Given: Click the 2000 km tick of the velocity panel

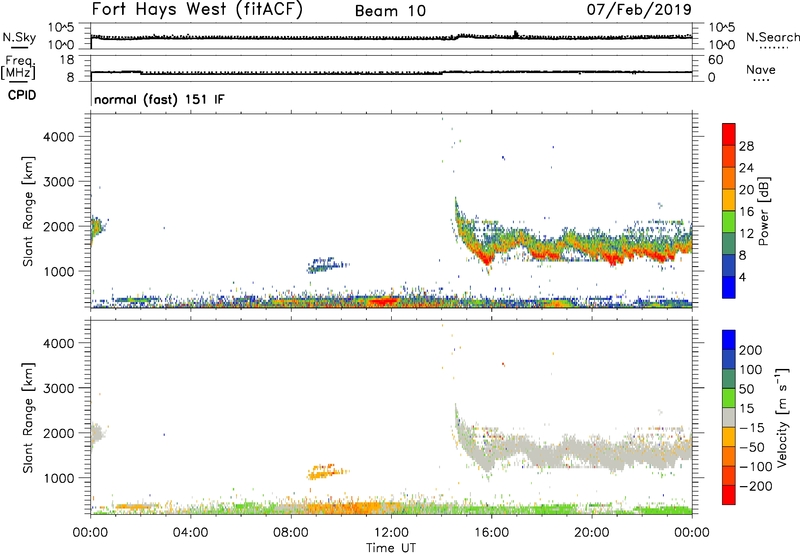Looking at the screenshot, I should click(59, 433).
